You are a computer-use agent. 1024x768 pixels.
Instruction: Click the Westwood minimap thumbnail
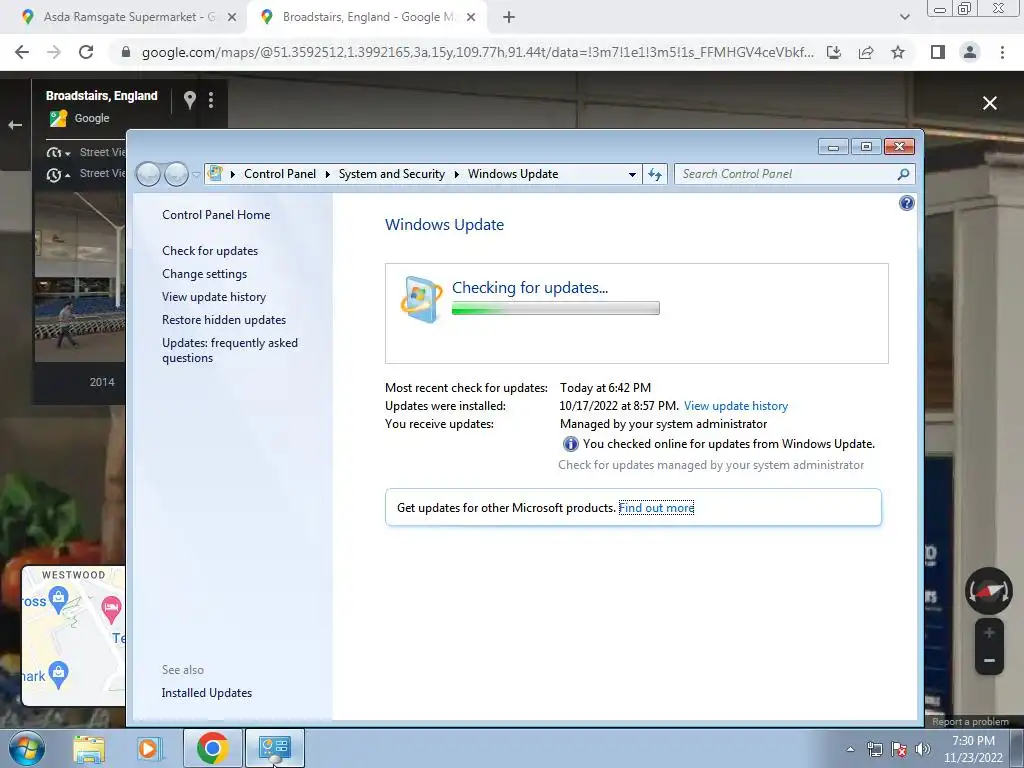73,636
